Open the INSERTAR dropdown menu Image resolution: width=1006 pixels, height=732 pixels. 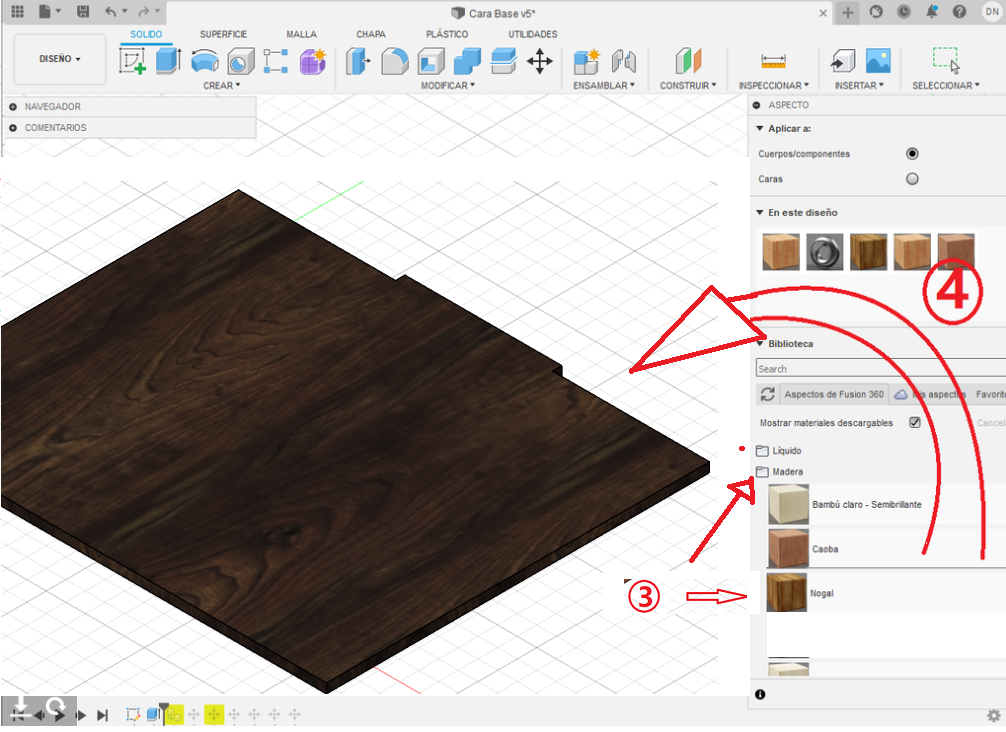click(x=859, y=85)
